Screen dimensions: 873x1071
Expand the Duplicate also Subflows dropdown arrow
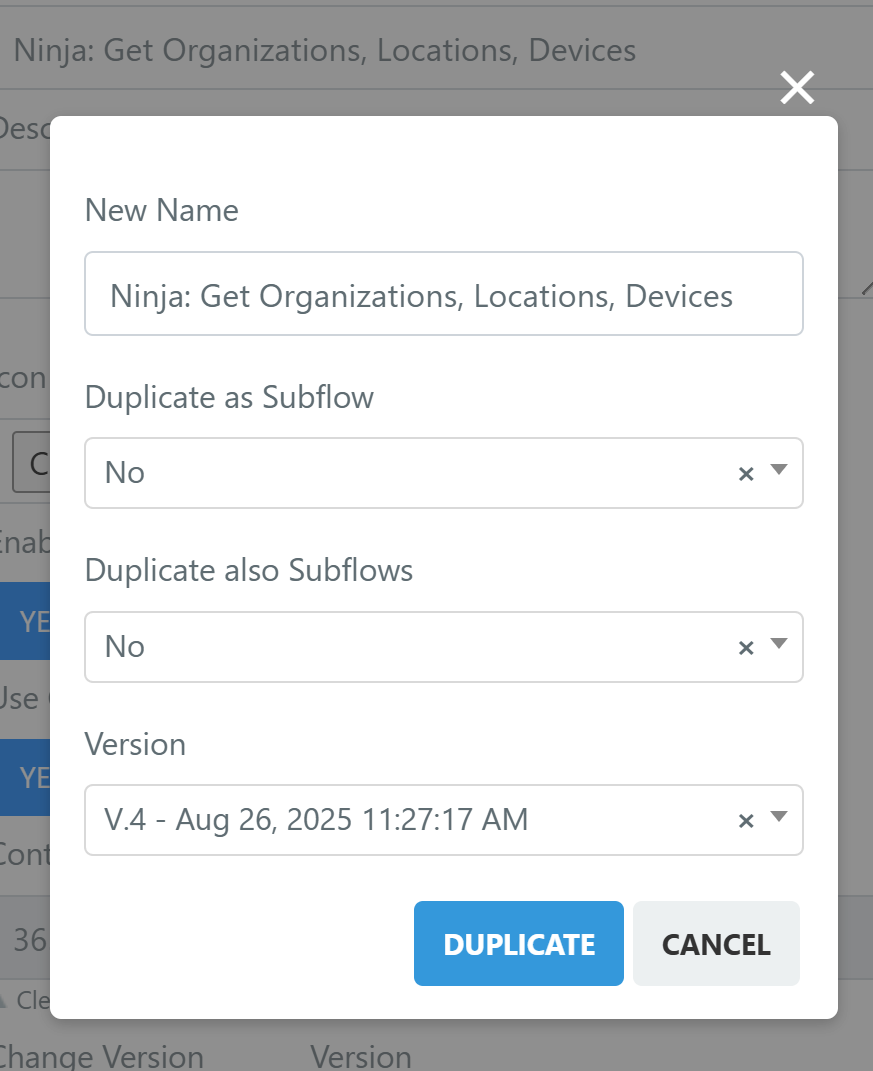(x=779, y=643)
